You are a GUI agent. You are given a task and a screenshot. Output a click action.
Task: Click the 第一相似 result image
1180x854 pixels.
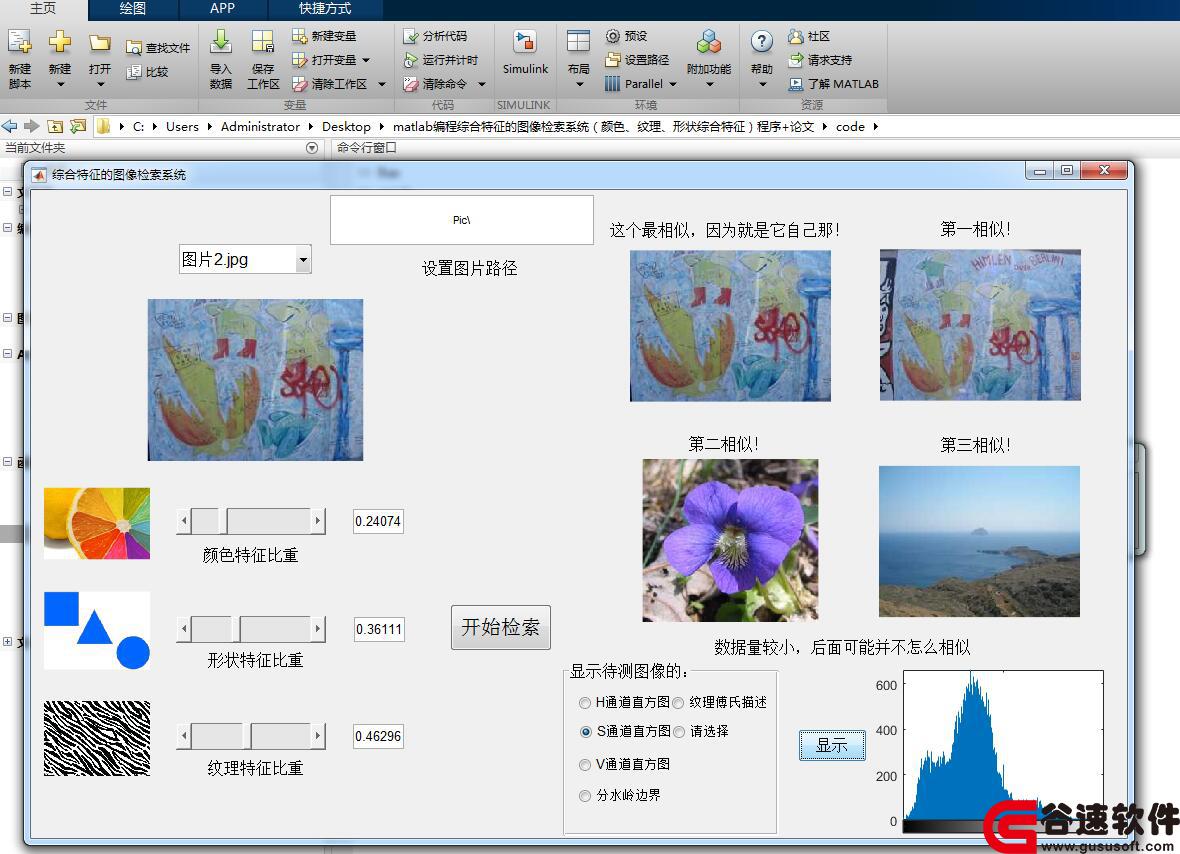pos(980,325)
